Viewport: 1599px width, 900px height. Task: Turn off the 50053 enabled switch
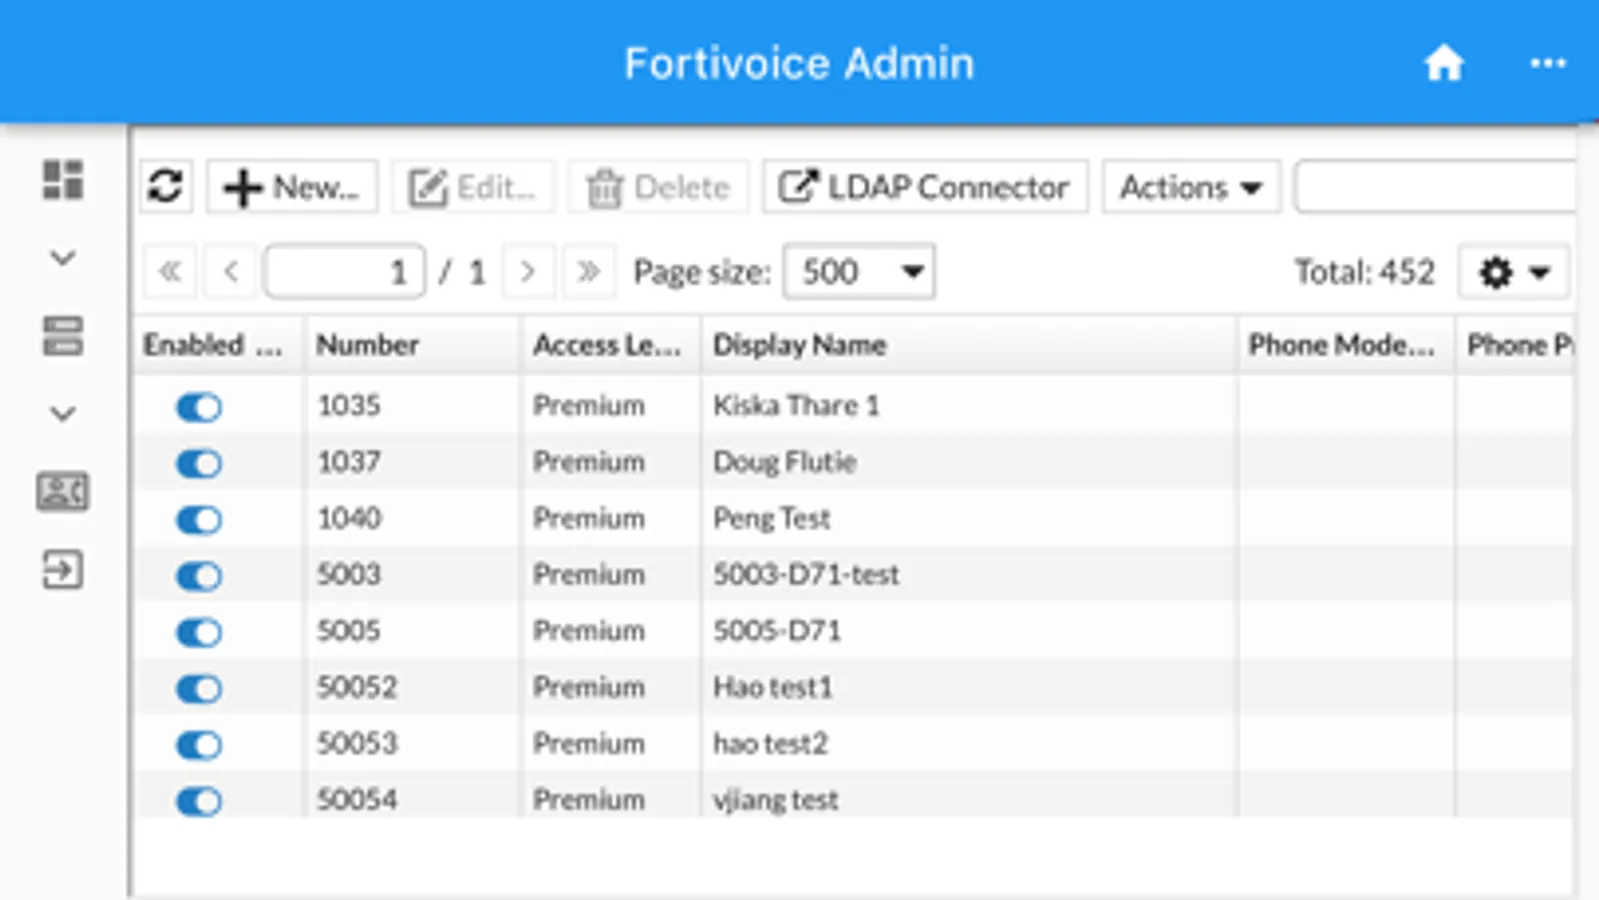[199, 745]
